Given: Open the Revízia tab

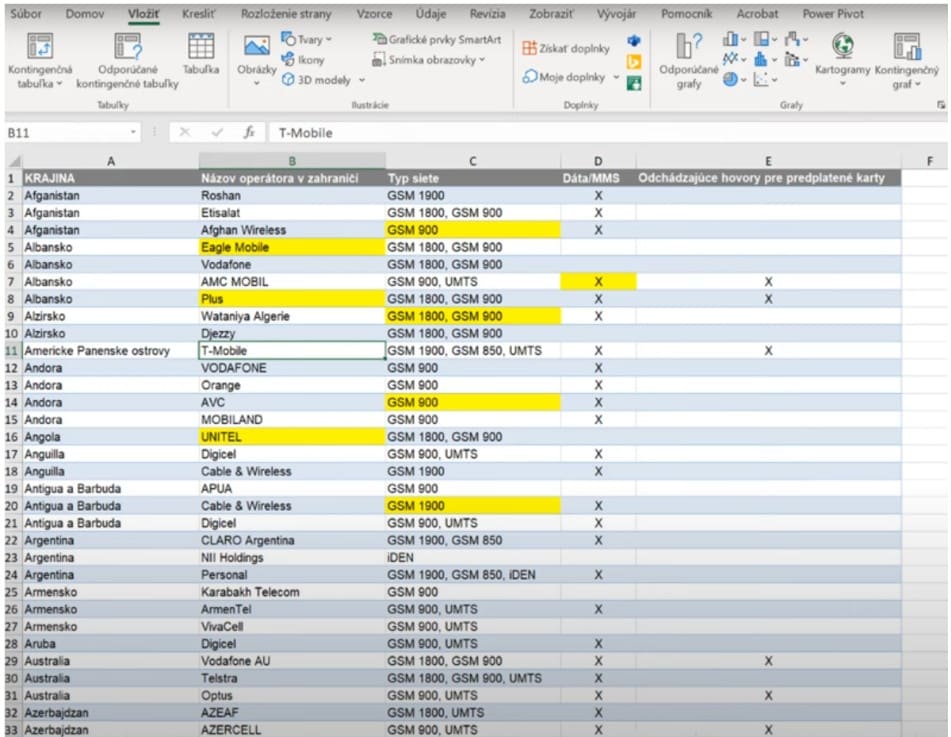Looking at the screenshot, I should pos(487,13).
